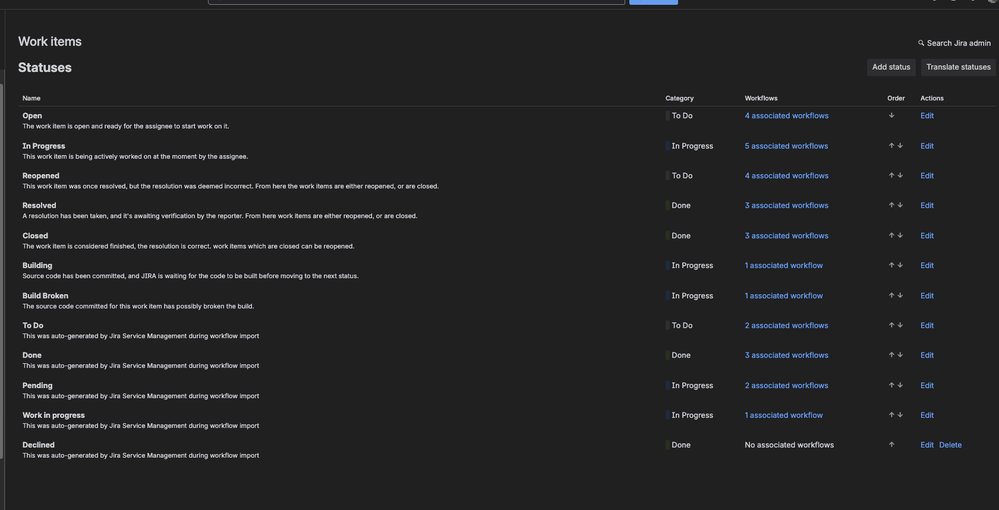This screenshot has height=510, width=999.
Task: Move the Open status down
Action: (891, 115)
